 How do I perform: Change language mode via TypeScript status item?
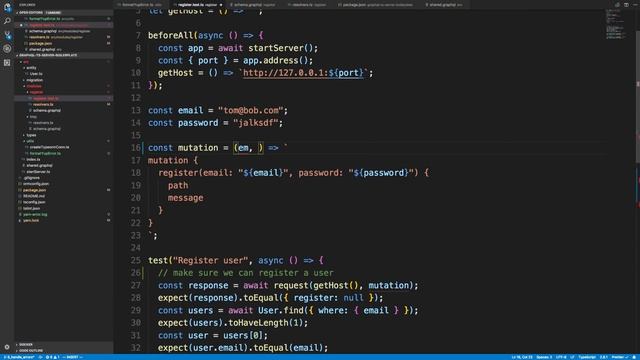587,357
